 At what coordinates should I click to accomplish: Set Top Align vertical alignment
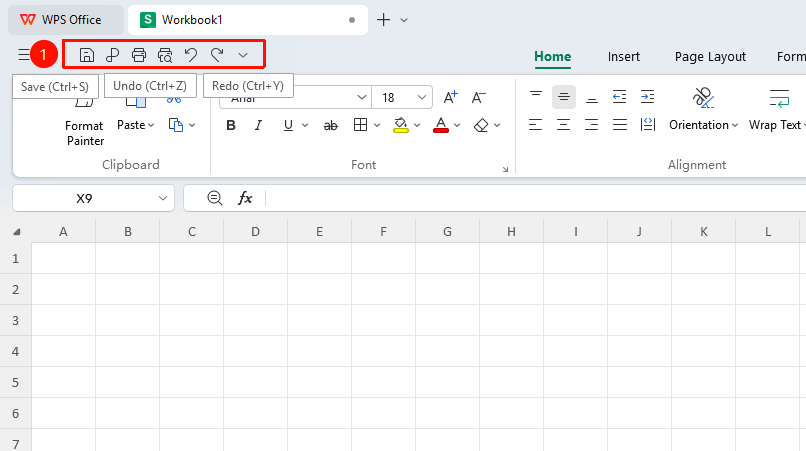(x=536, y=97)
